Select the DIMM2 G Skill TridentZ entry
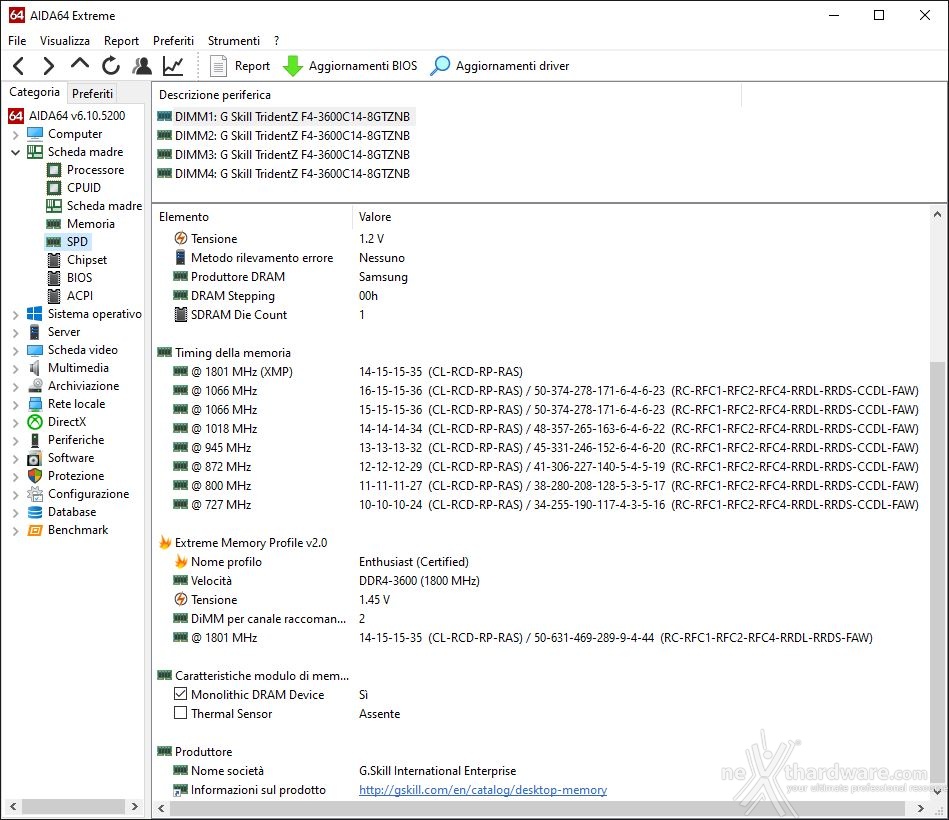This screenshot has height=820, width=949. (x=284, y=136)
